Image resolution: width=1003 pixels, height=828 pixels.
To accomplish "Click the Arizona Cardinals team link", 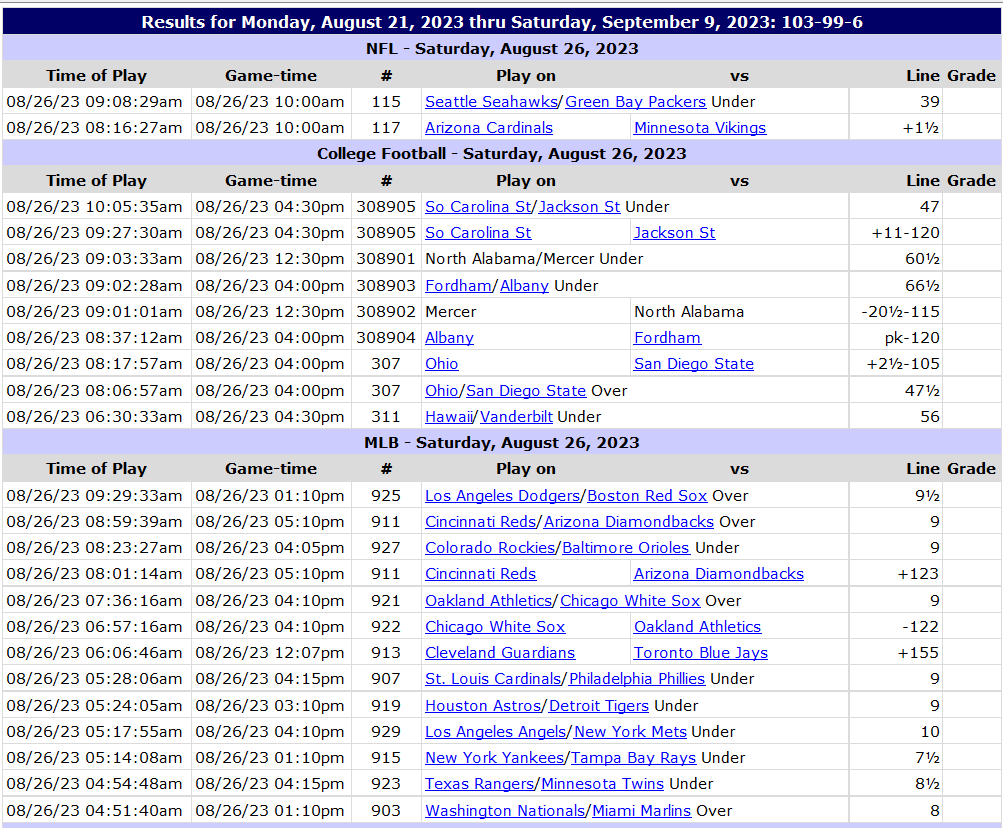I will click(489, 128).
